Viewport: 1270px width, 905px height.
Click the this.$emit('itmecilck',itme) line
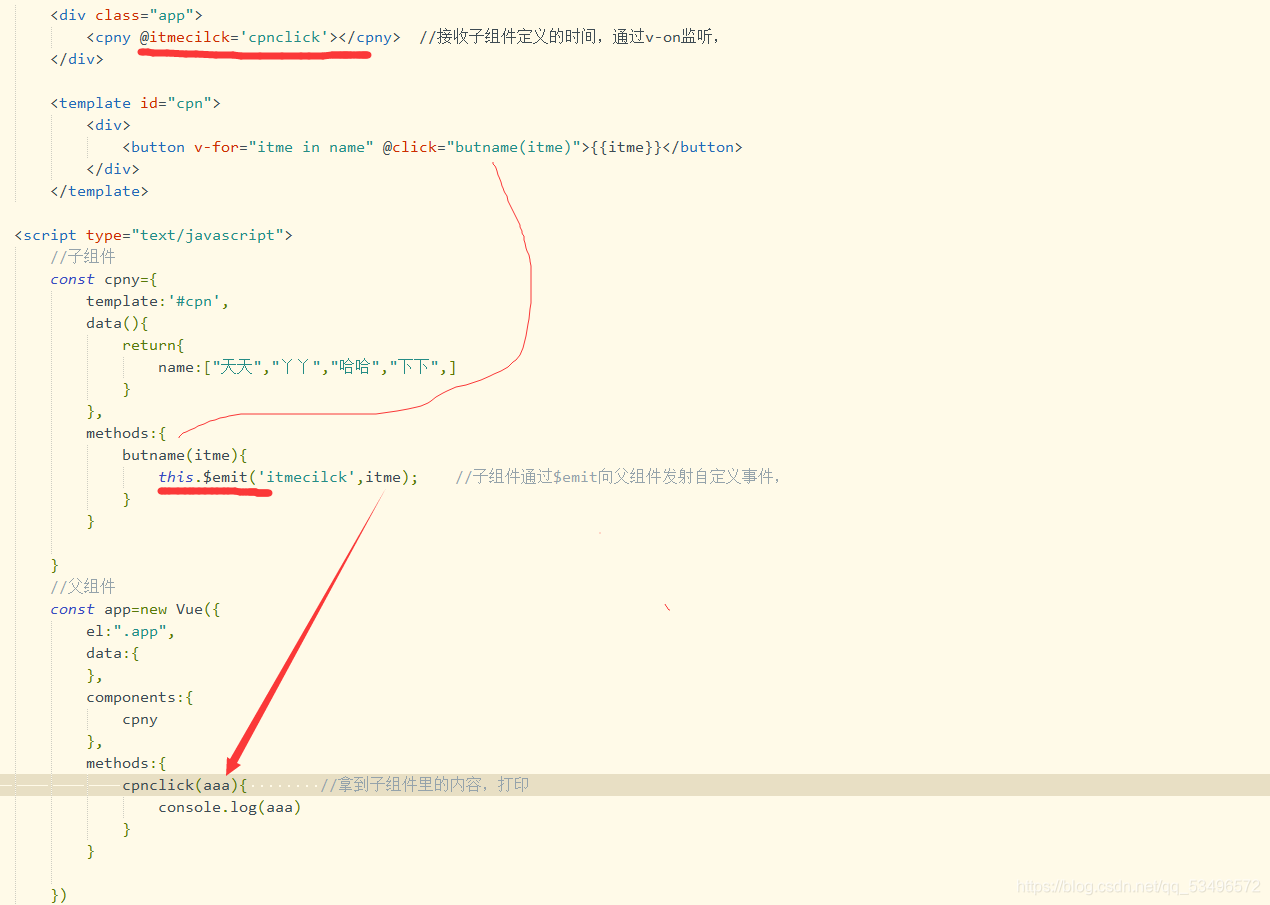pos(288,477)
